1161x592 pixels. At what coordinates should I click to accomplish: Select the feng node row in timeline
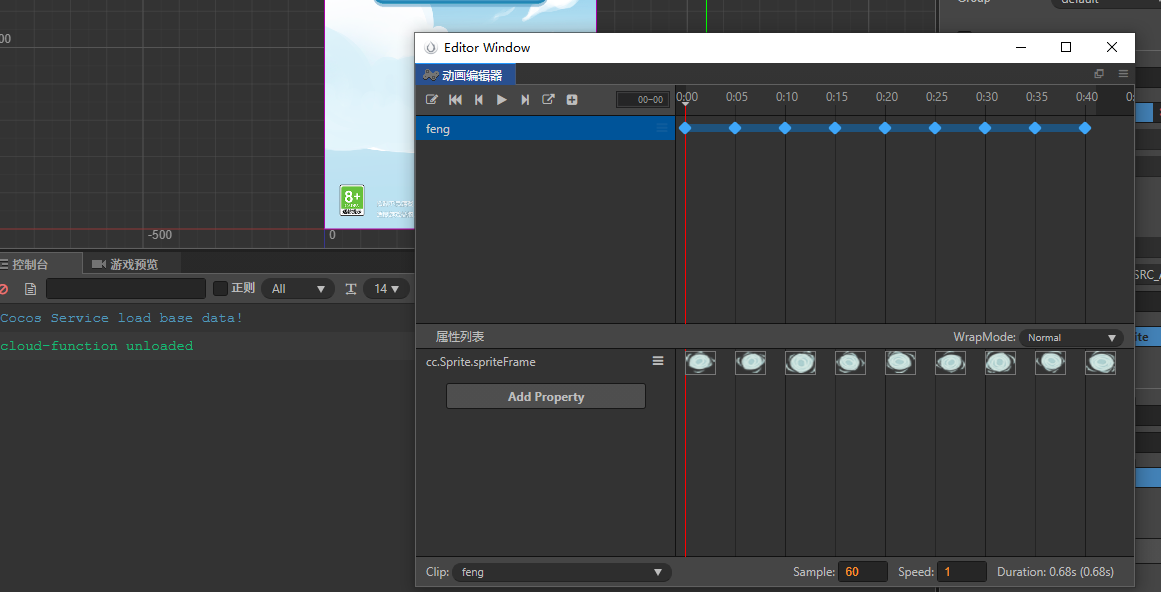[x=545, y=128]
